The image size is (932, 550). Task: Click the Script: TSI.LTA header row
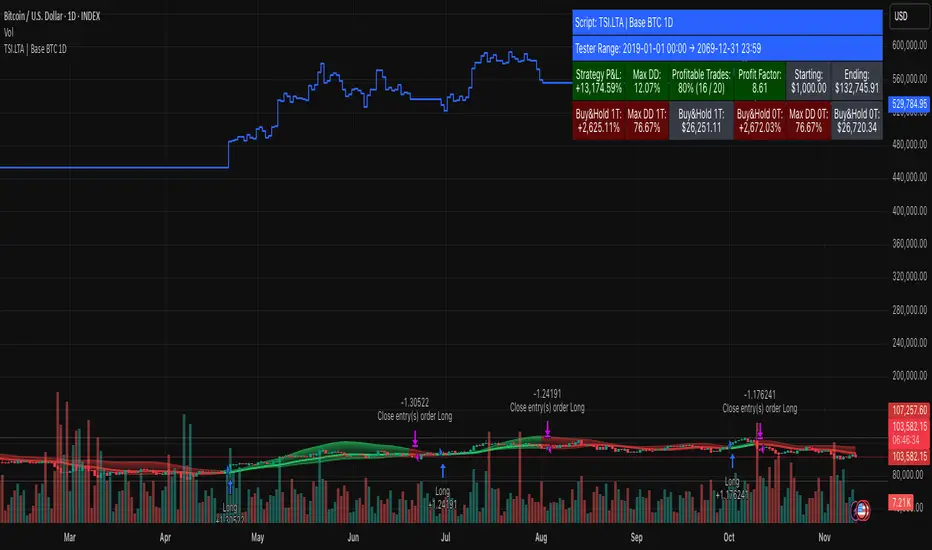click(727, 23)
